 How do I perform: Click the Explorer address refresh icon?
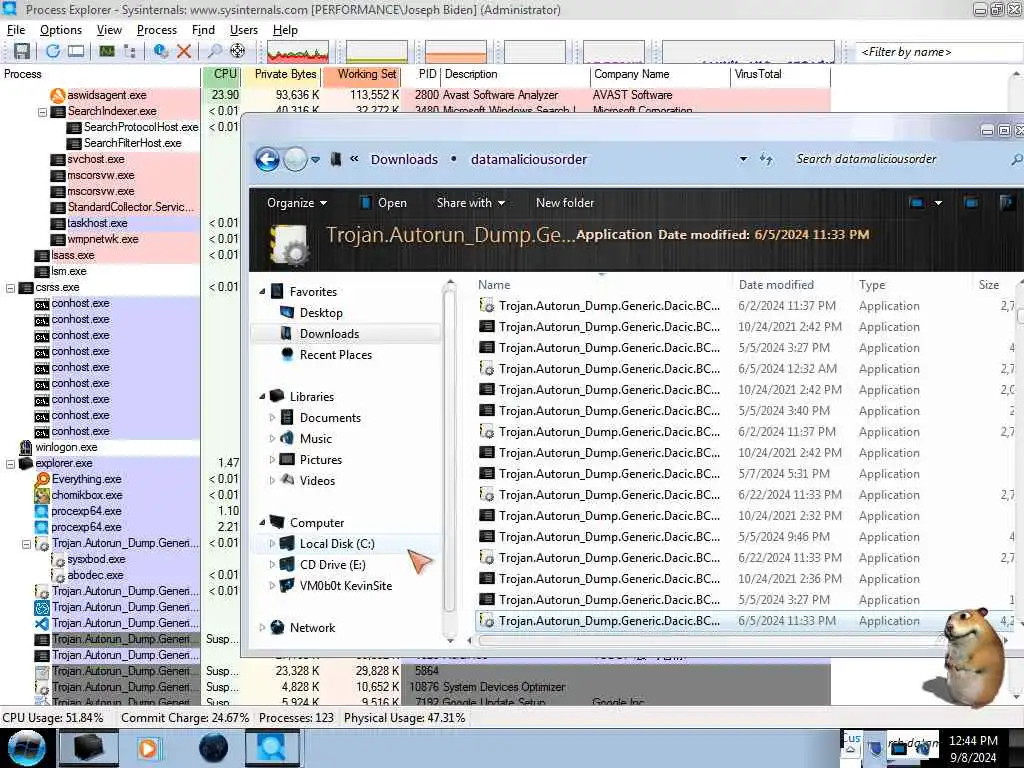pos(767,159)
